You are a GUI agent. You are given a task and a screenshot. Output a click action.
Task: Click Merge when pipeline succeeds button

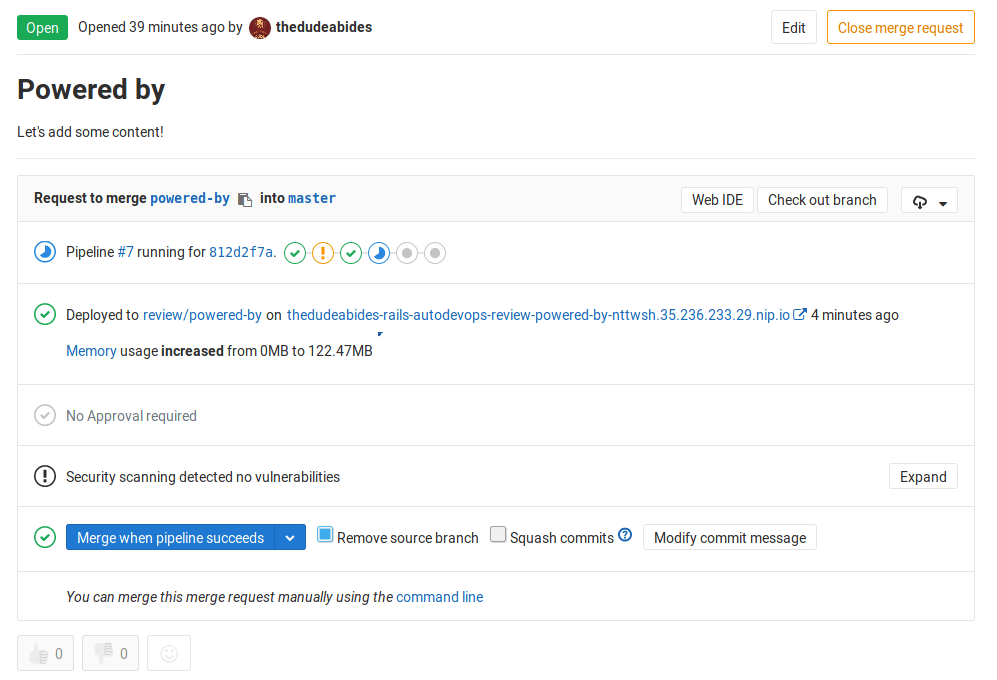tap(170, 538)
